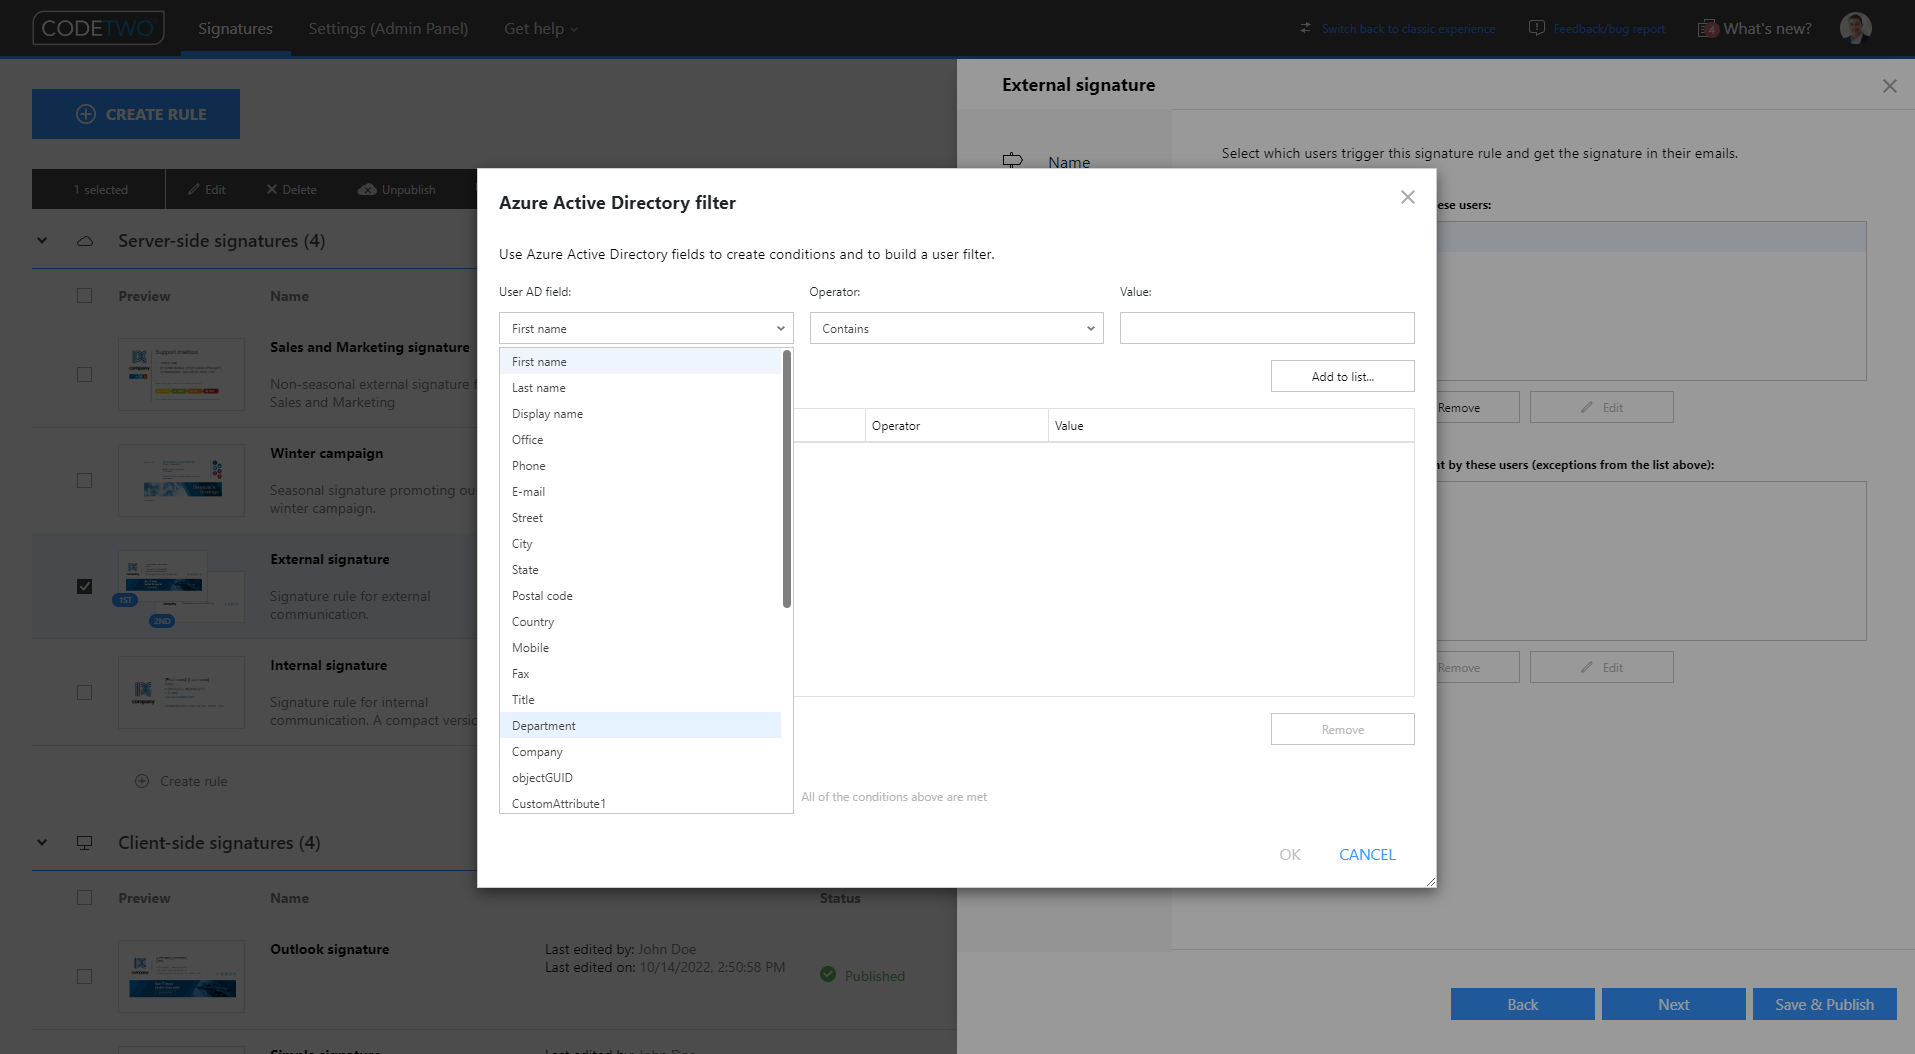1915x1054 pixels.
Task: Click the Value column header
Action: click(x=1231, y=425)
